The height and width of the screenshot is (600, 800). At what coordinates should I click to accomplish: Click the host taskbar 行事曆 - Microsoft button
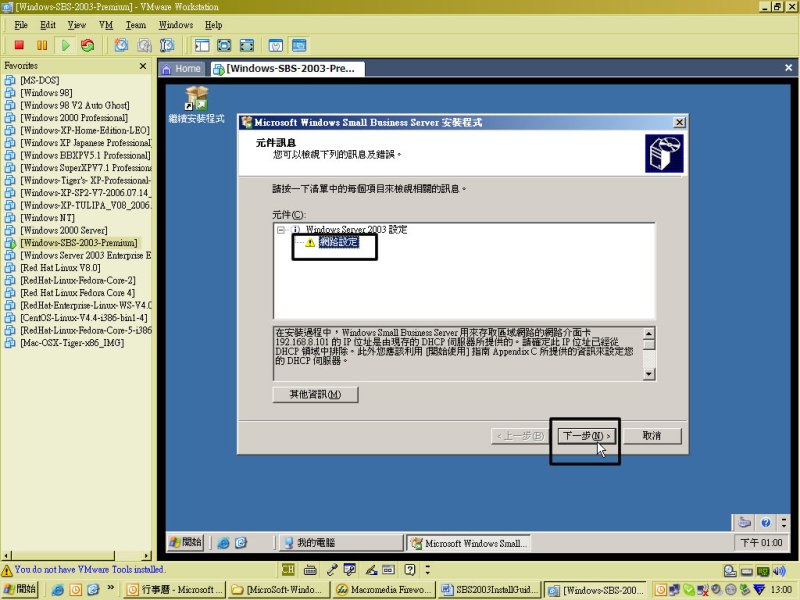click(175, 590)
